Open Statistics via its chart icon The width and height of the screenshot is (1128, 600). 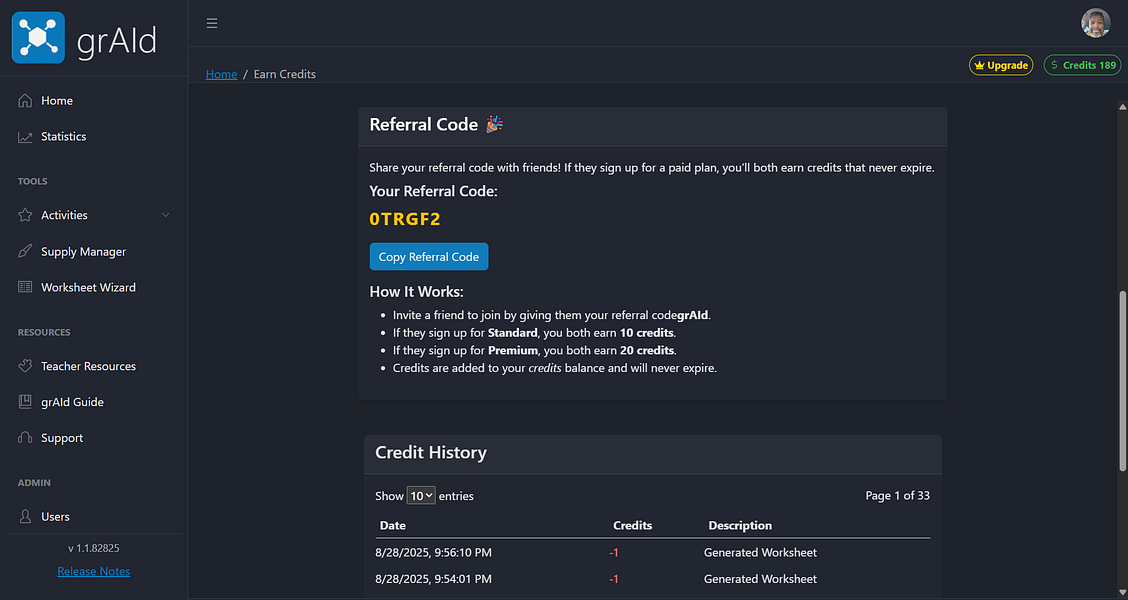point(25,137)
